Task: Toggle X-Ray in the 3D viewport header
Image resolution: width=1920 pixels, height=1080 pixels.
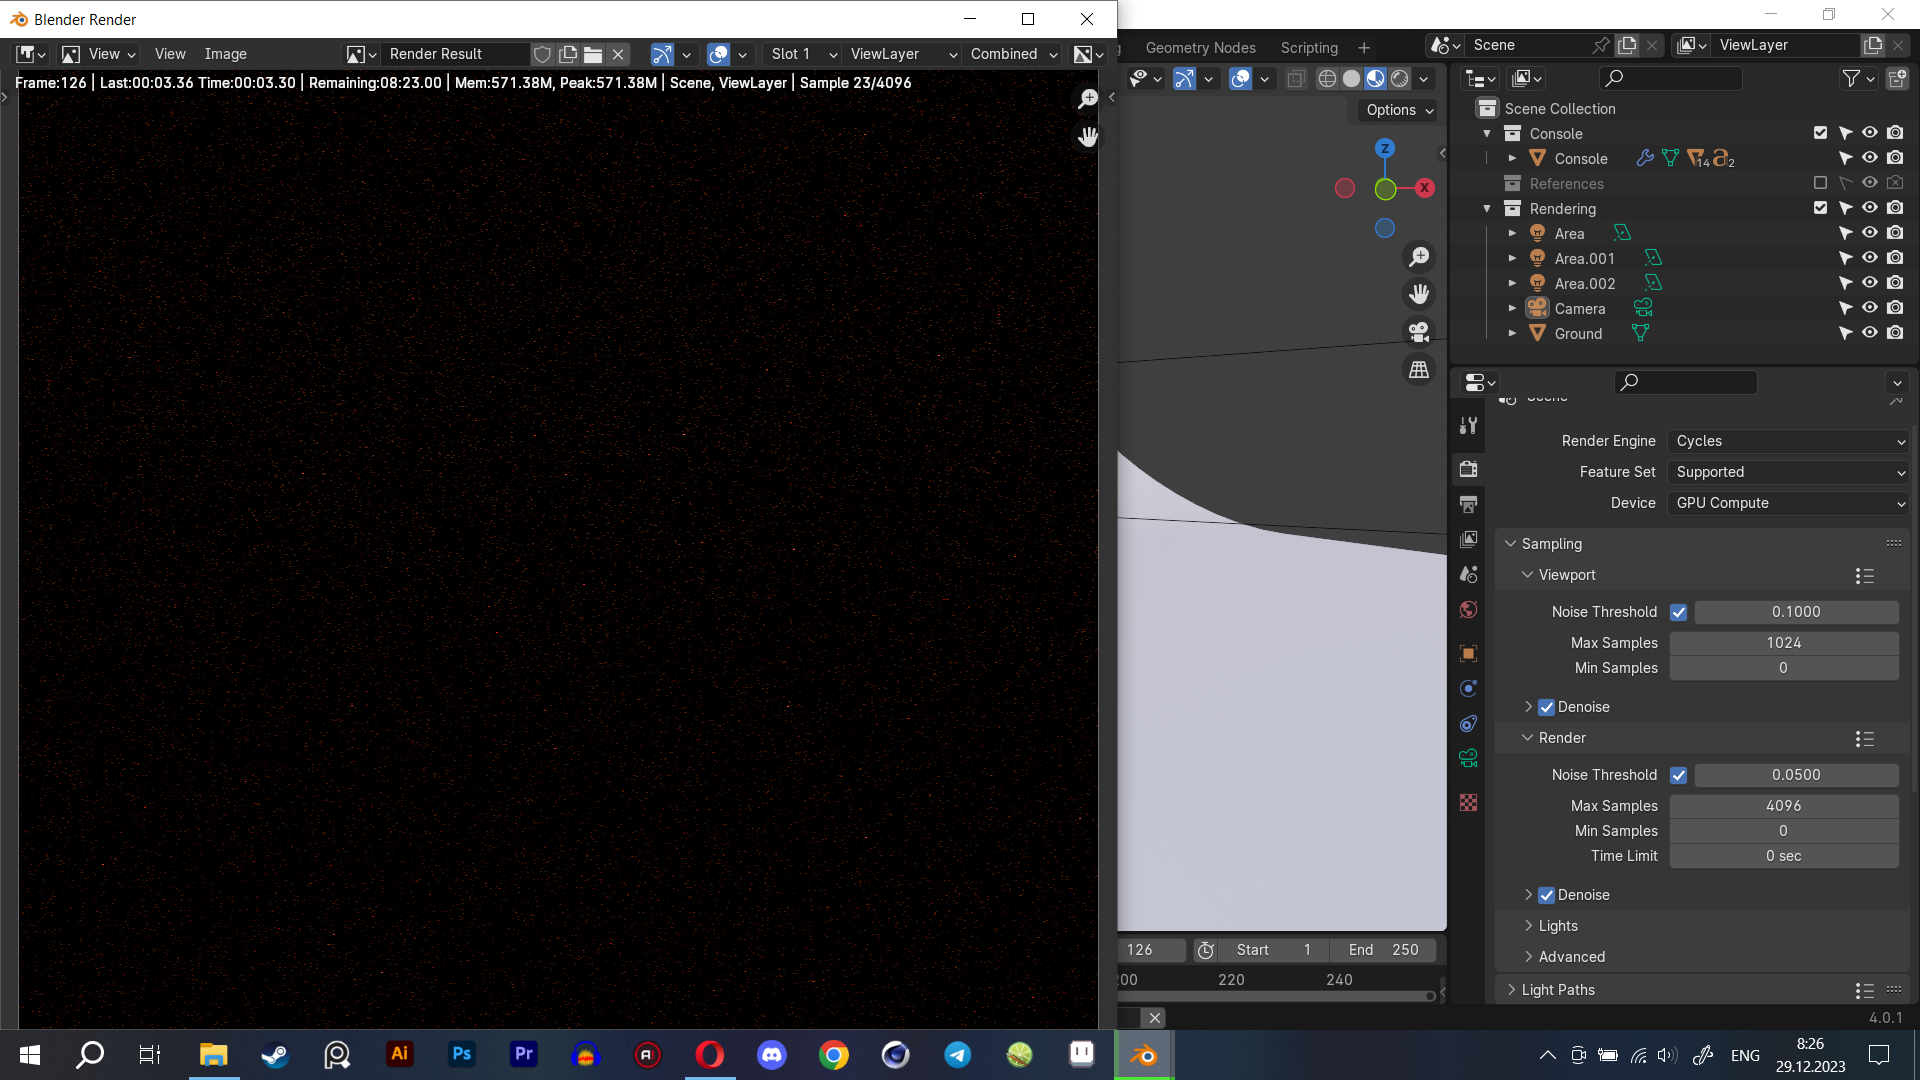Action: [x=1296, y=78]
